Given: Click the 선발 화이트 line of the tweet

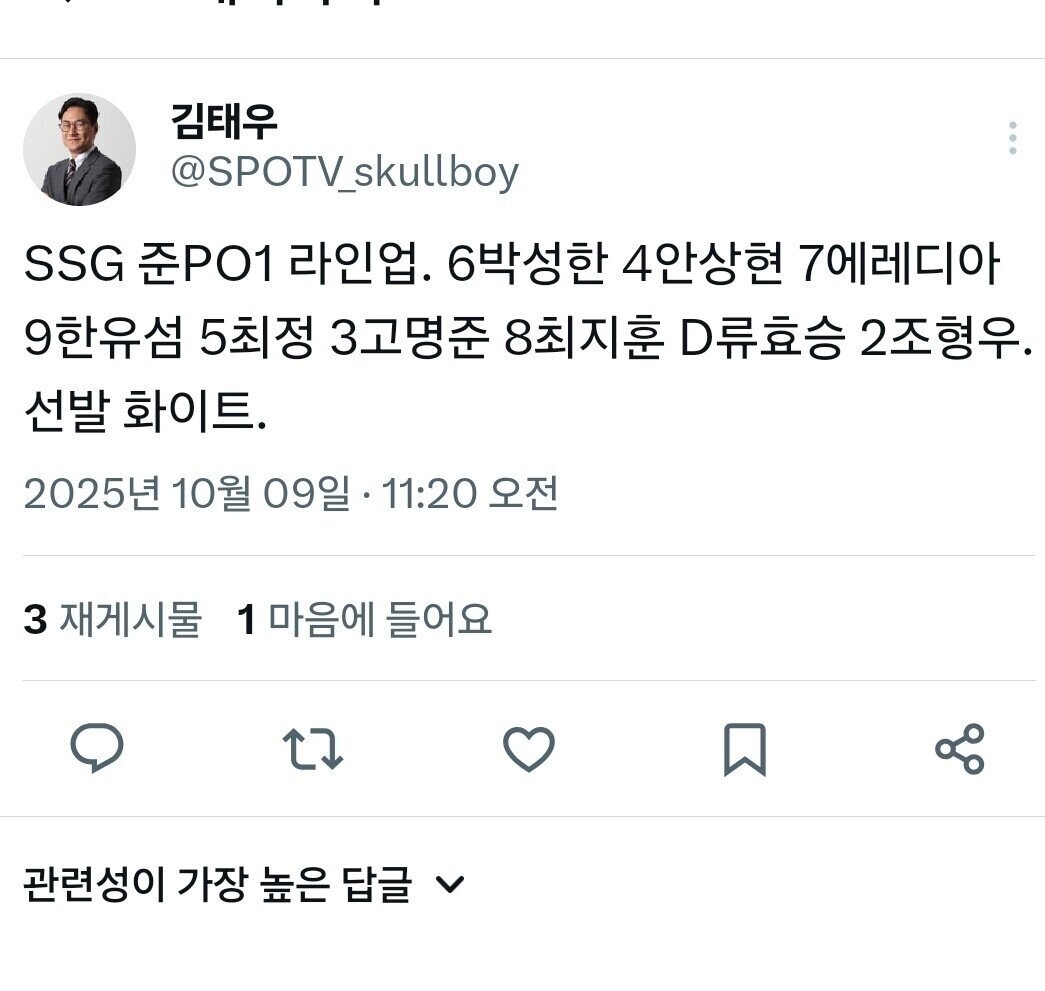Looking at the screenshot, I should point(145,411).
